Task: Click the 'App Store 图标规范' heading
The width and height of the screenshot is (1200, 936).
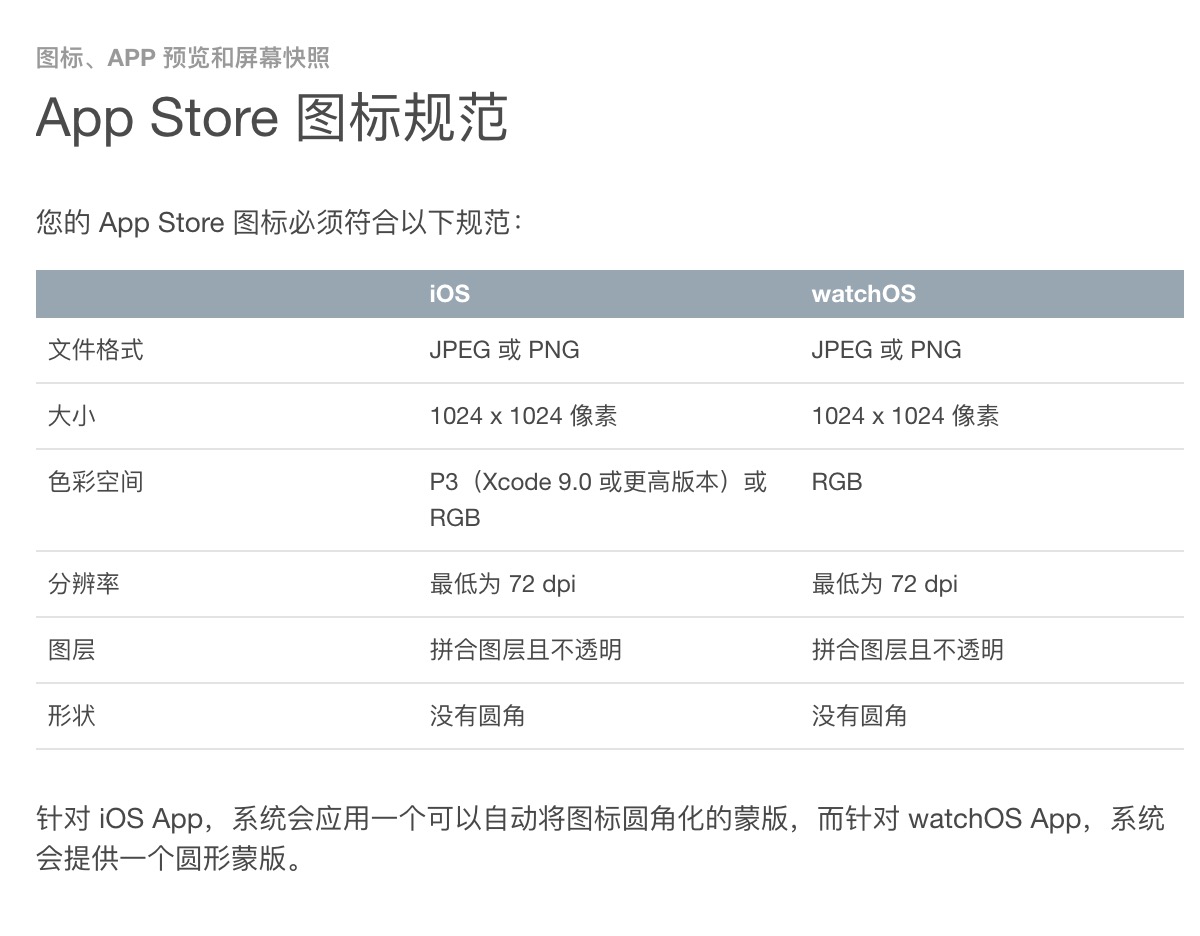Action: [272, 118]
